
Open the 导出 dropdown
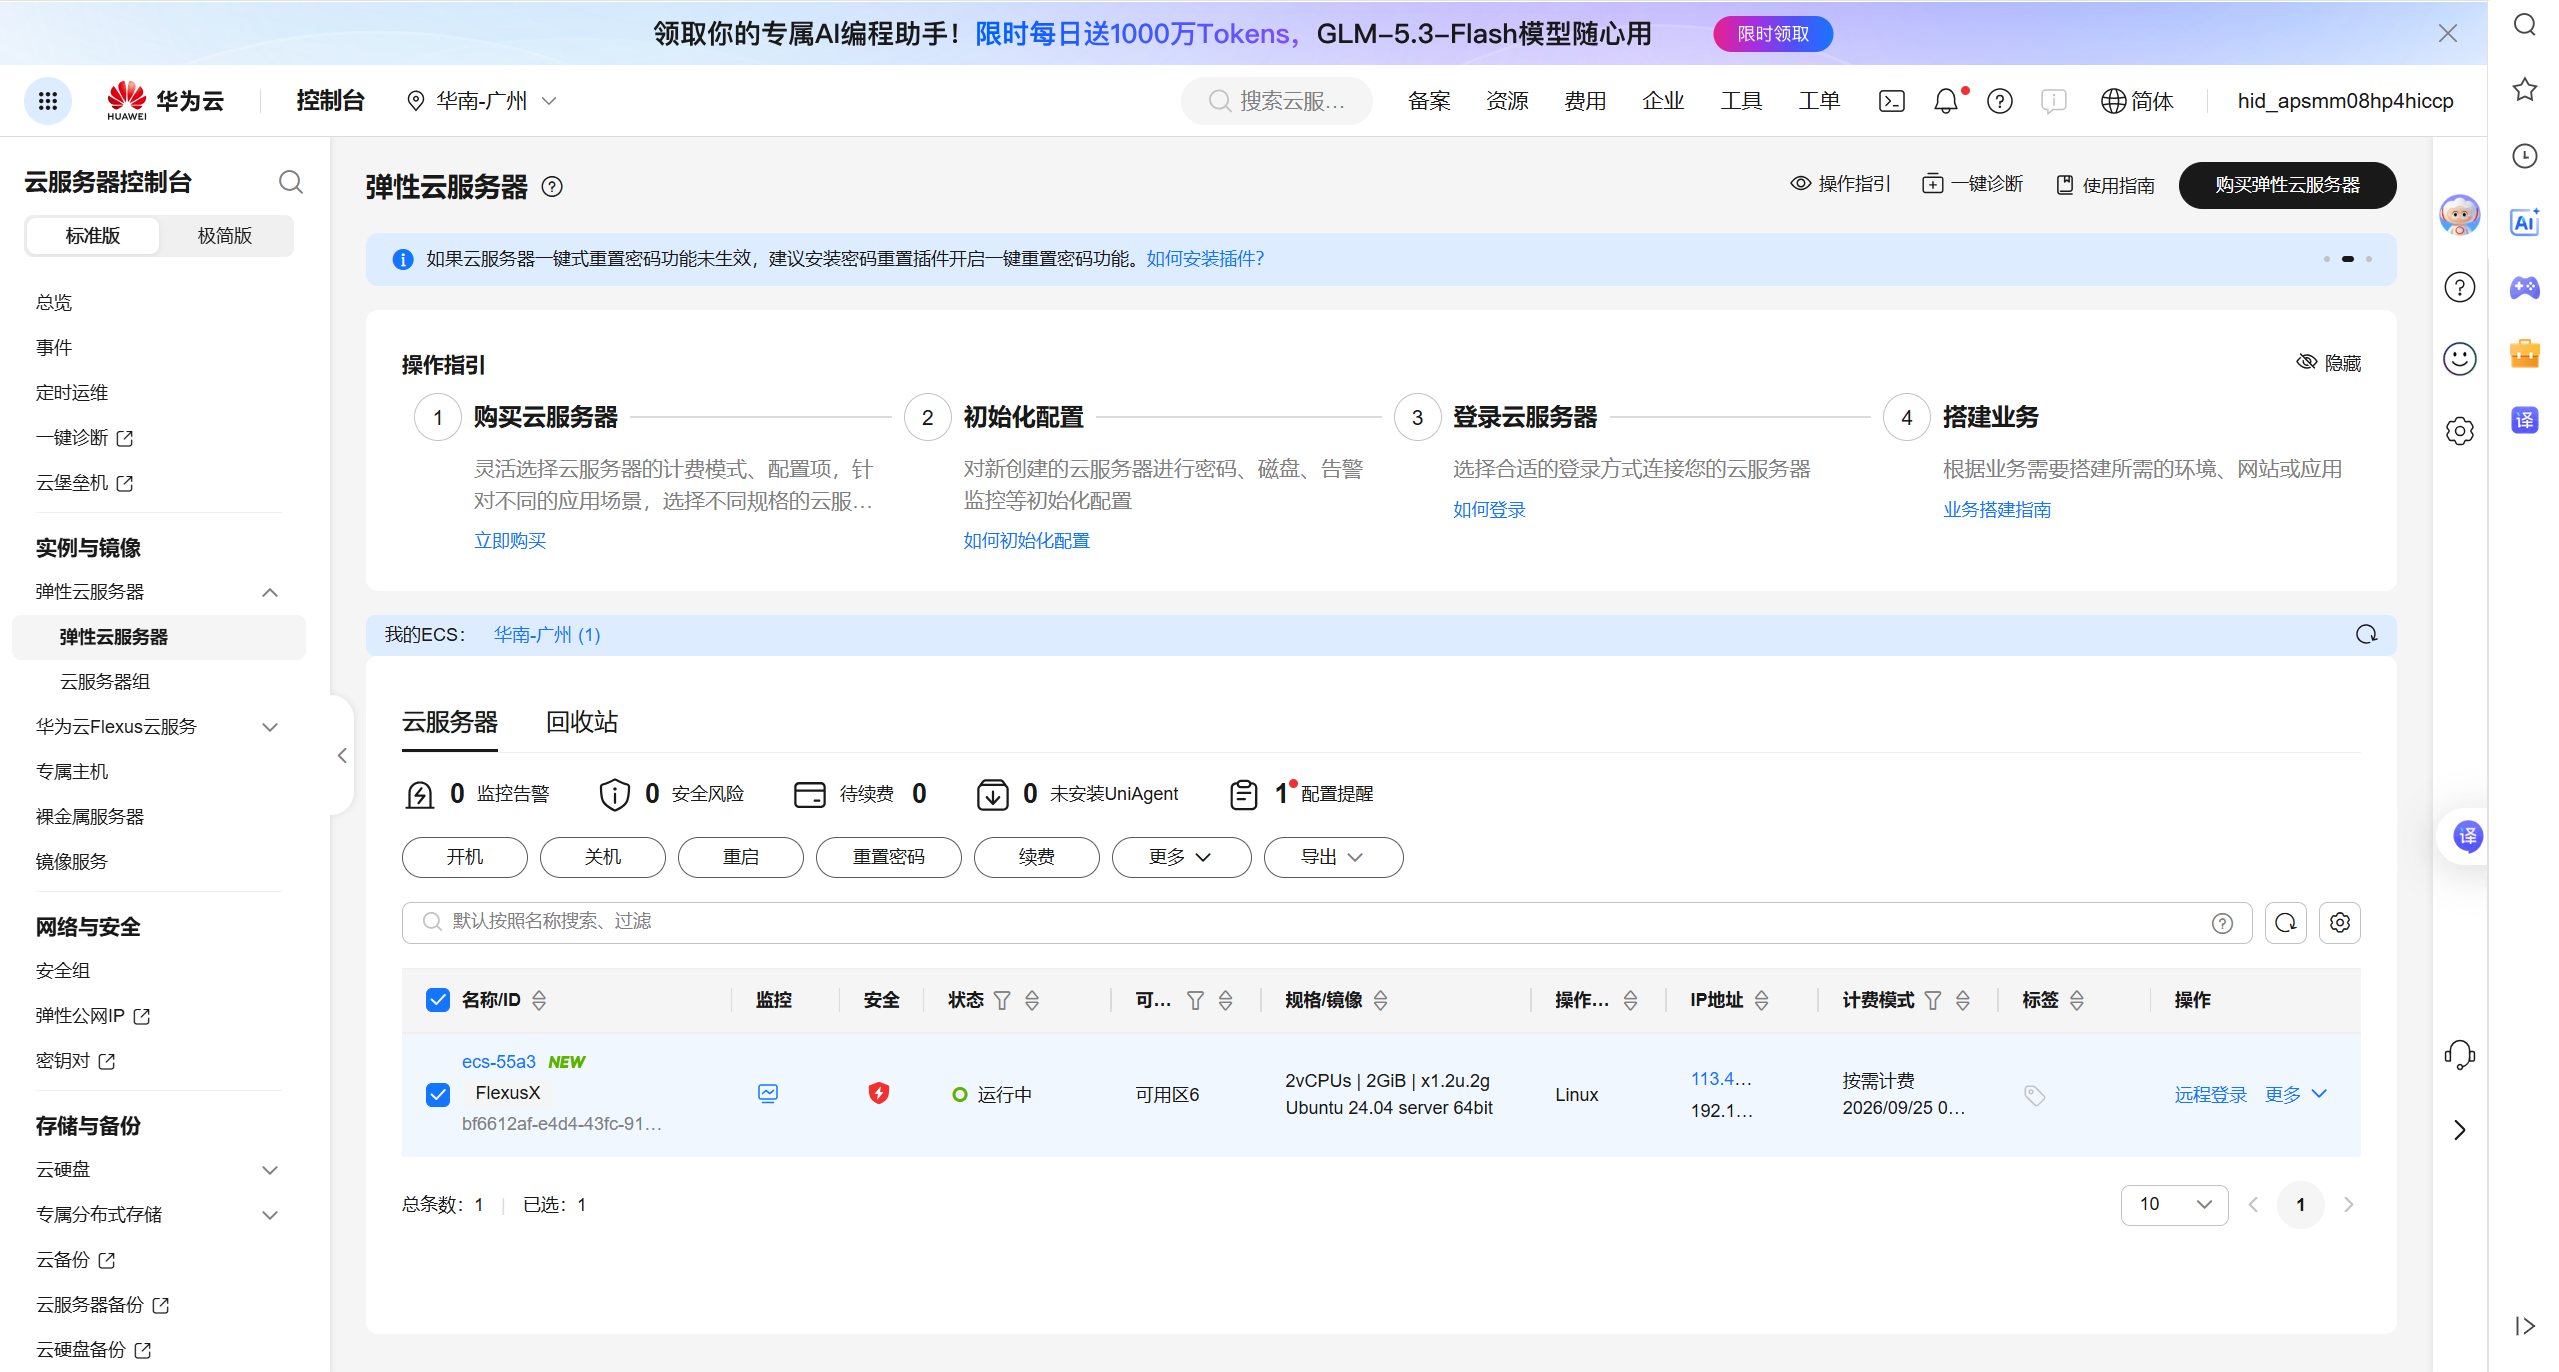pos(1332,857)
